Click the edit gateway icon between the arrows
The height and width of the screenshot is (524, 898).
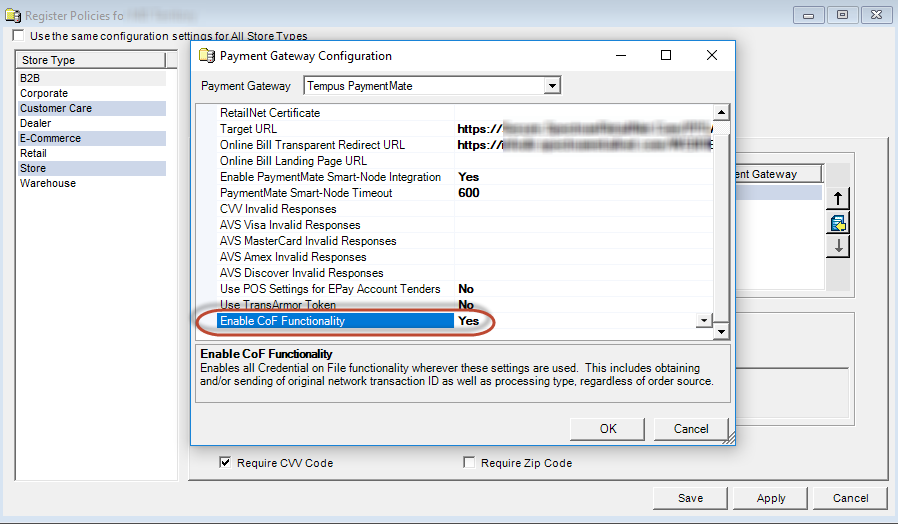[x=837, y=222]
